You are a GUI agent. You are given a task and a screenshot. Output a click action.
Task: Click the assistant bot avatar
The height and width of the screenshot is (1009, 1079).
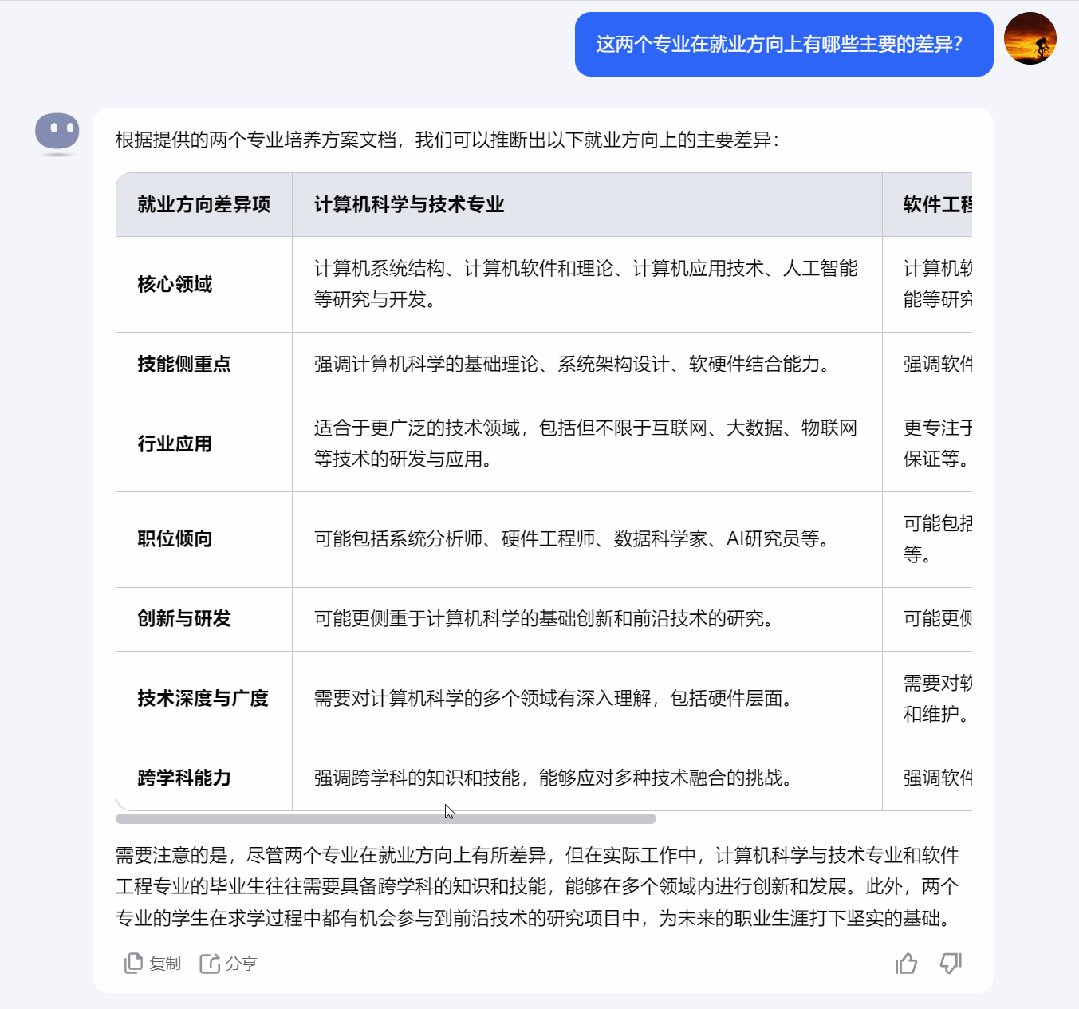pos(57,131)
